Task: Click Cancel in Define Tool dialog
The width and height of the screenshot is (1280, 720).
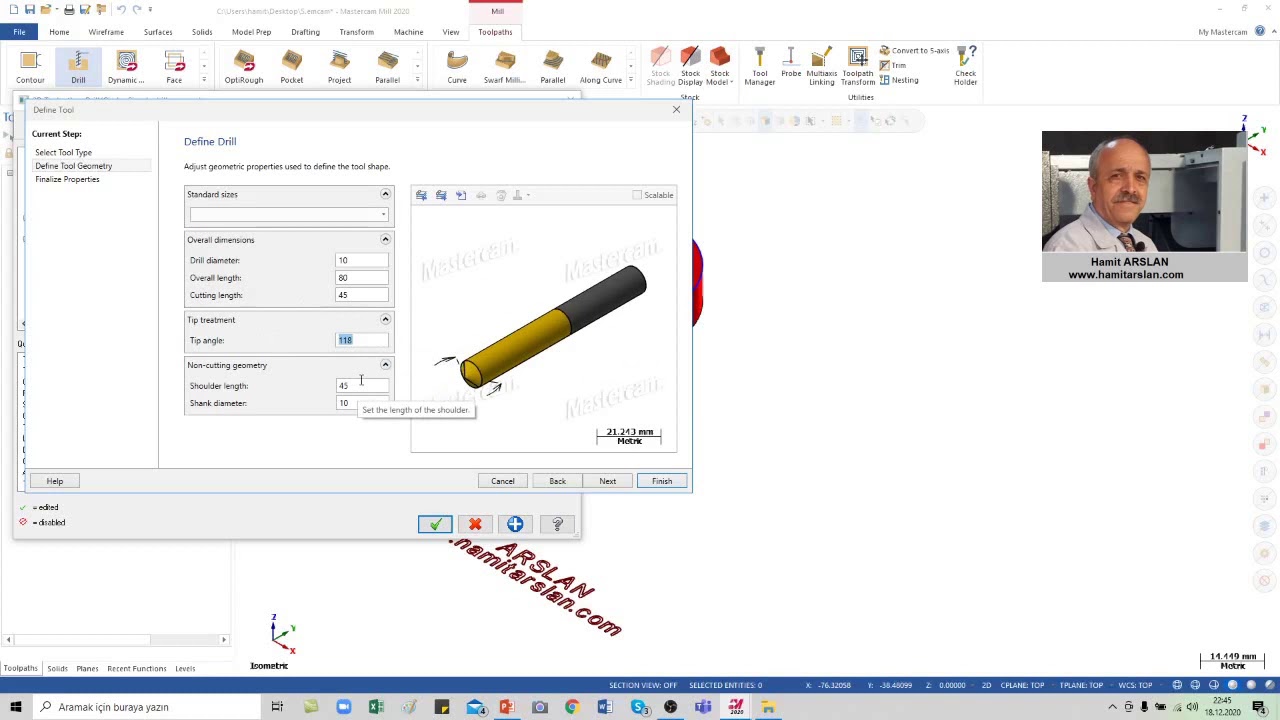Action: click(503, 481)
